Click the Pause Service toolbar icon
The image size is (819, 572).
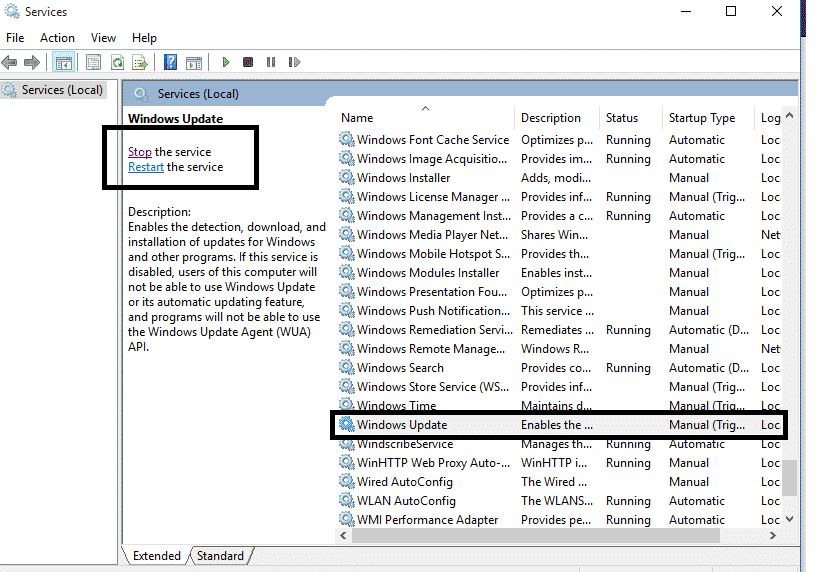click(x=271, y=62)
